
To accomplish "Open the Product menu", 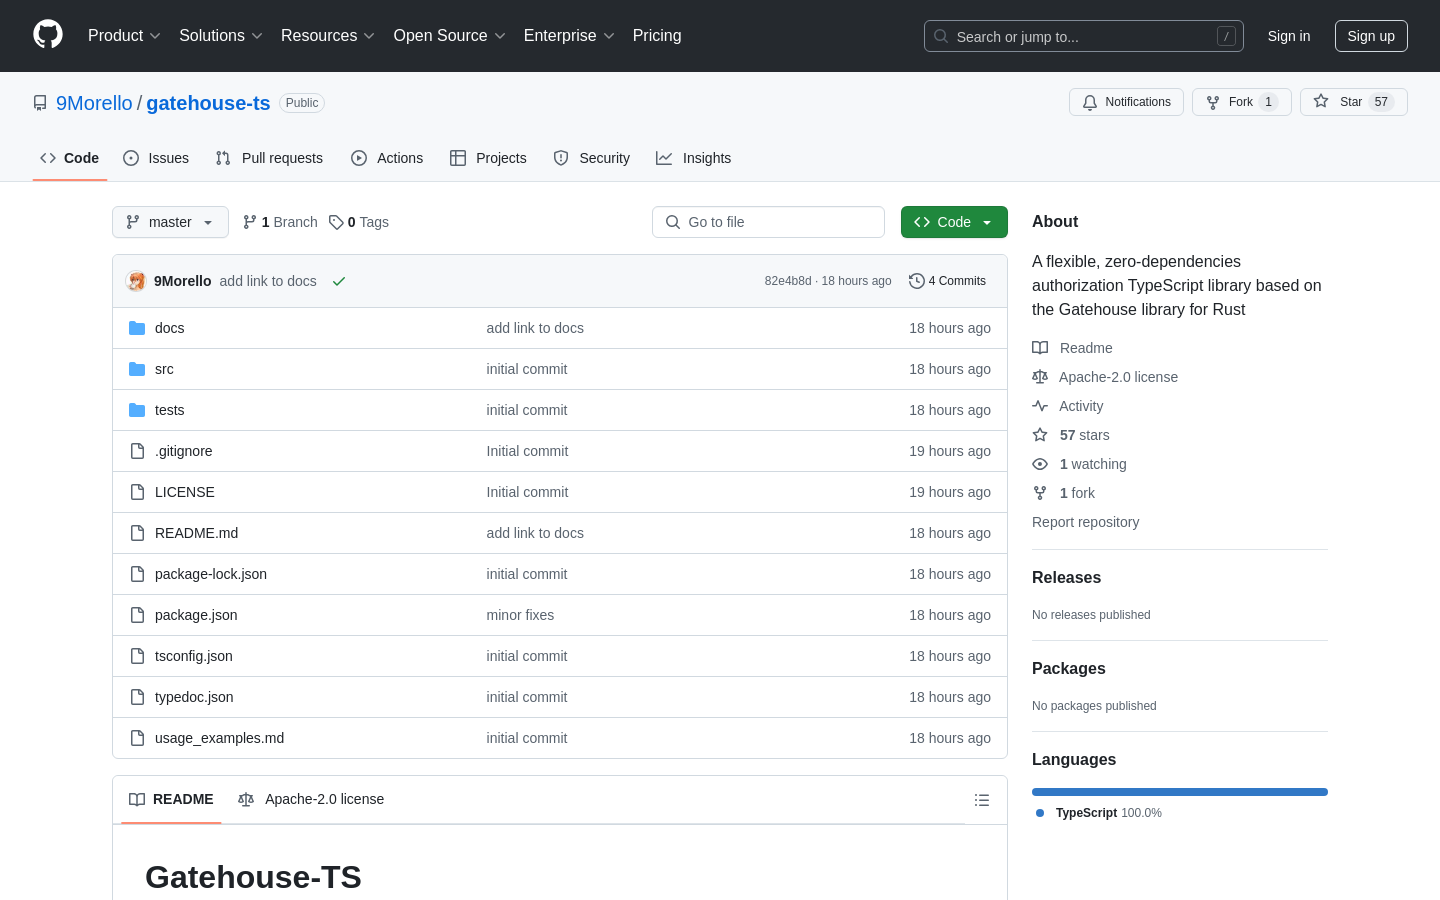I will (124, 36).
